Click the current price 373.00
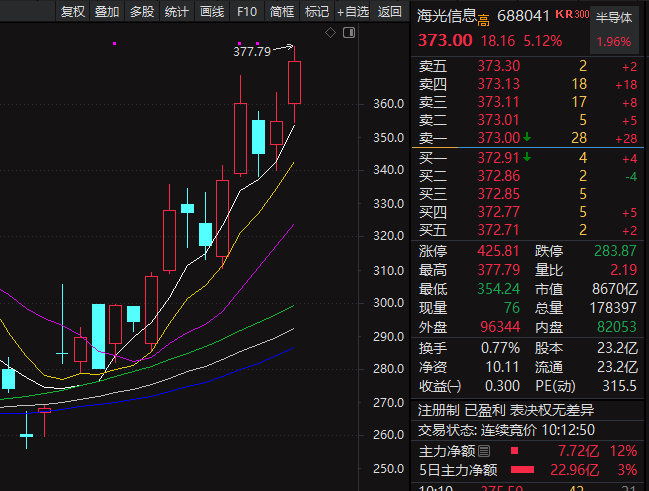 coord(445,41)
